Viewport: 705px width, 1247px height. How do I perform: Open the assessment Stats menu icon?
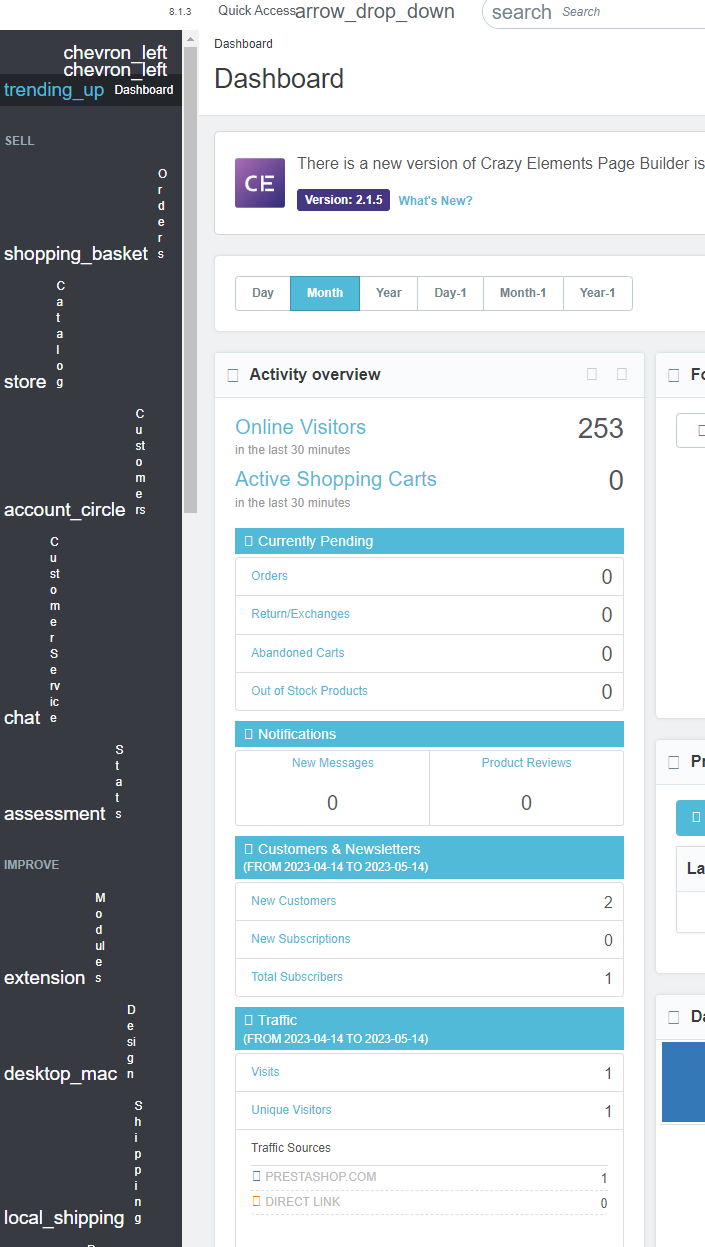(x=55, y=814)
